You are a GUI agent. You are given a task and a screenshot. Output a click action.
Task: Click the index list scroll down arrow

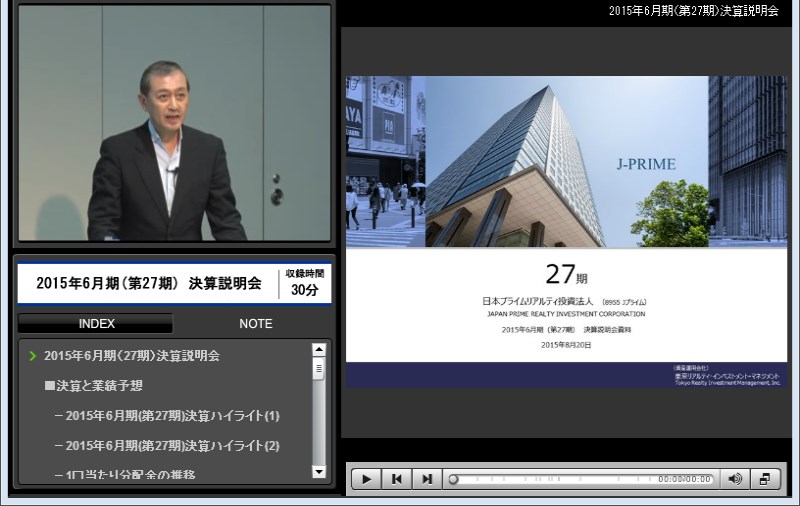point(319,472)
